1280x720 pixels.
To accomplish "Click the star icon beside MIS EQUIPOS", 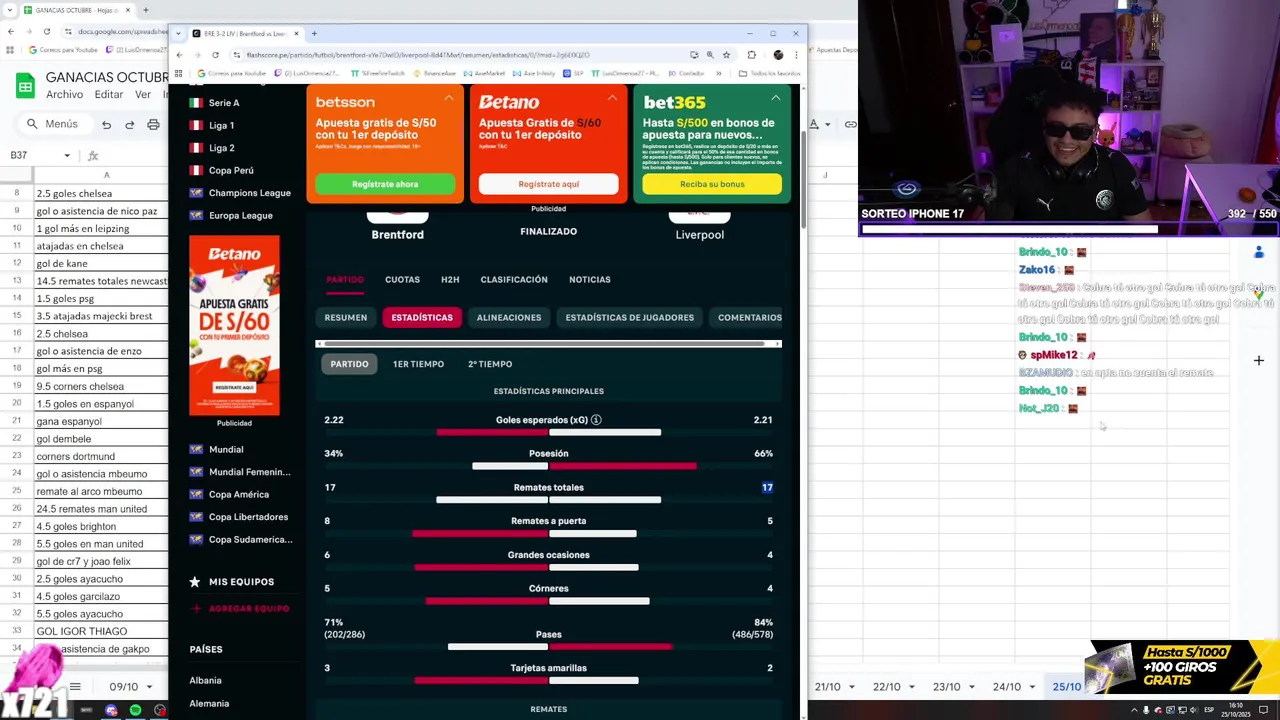I will (x=195, y=582).
